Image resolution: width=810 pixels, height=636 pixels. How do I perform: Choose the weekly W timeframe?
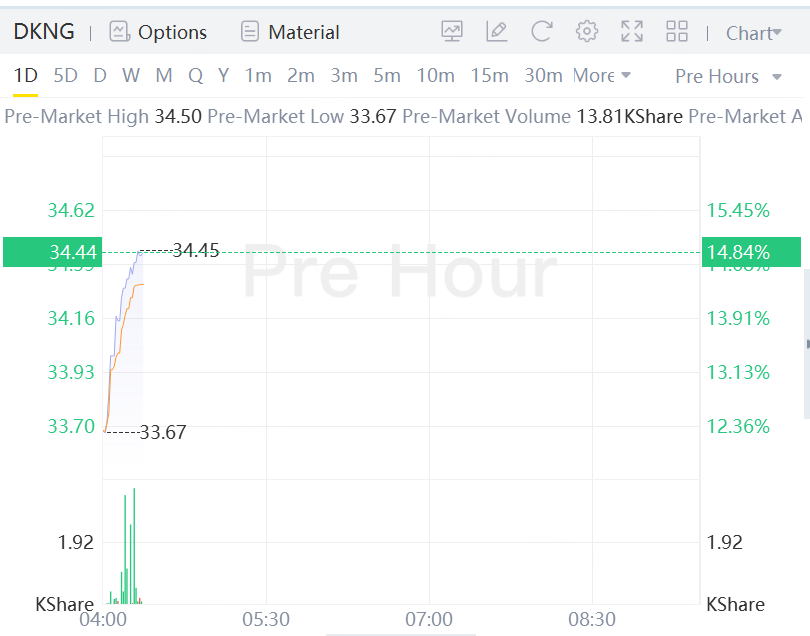click(x=131, y=76)
